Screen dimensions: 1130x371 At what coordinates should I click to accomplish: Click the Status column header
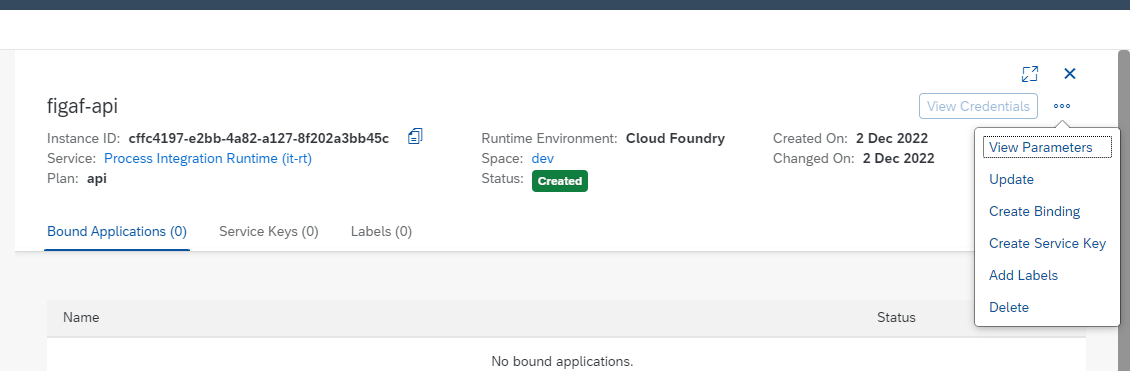point(896,317)
